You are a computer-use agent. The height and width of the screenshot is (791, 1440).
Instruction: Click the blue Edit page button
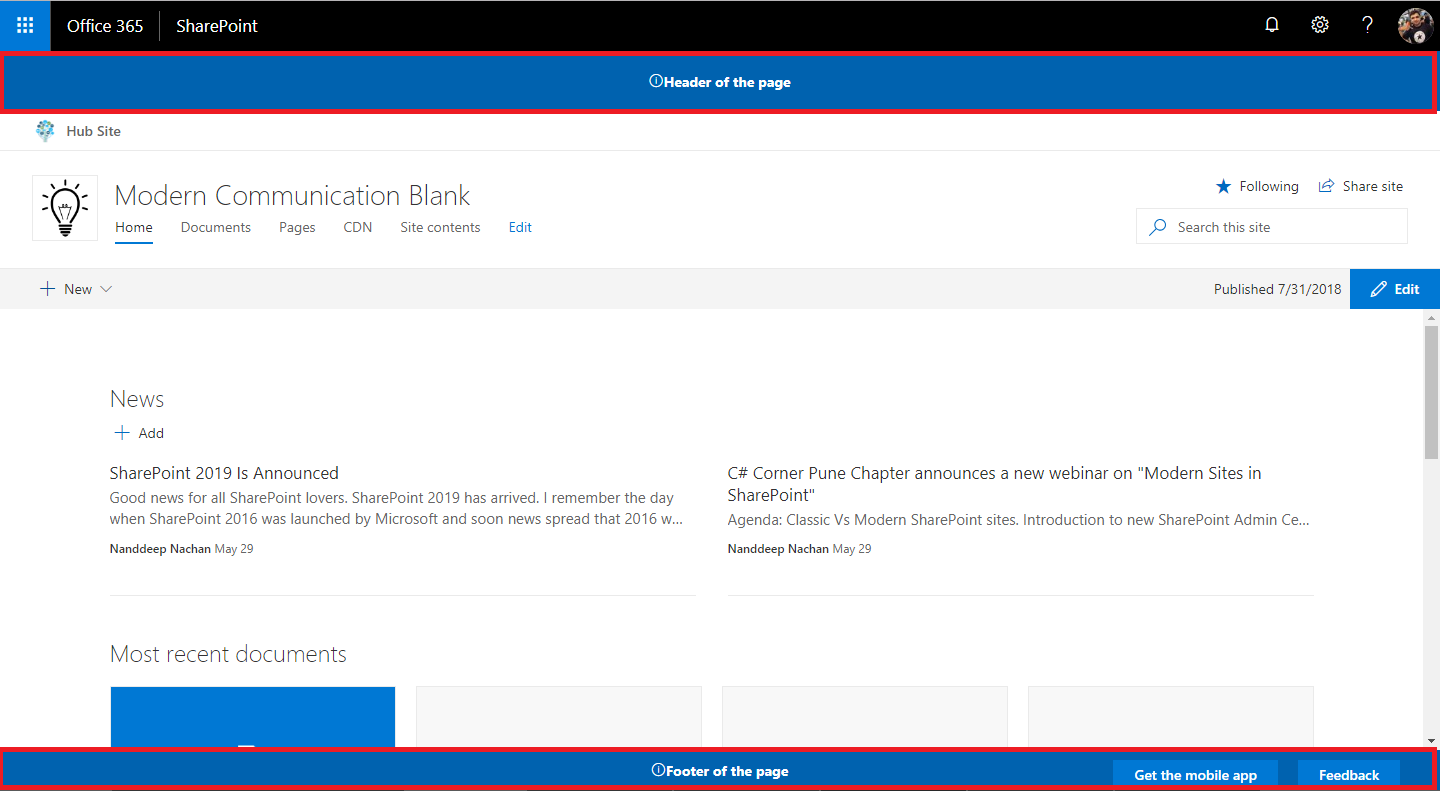(x=1395, y=289)
